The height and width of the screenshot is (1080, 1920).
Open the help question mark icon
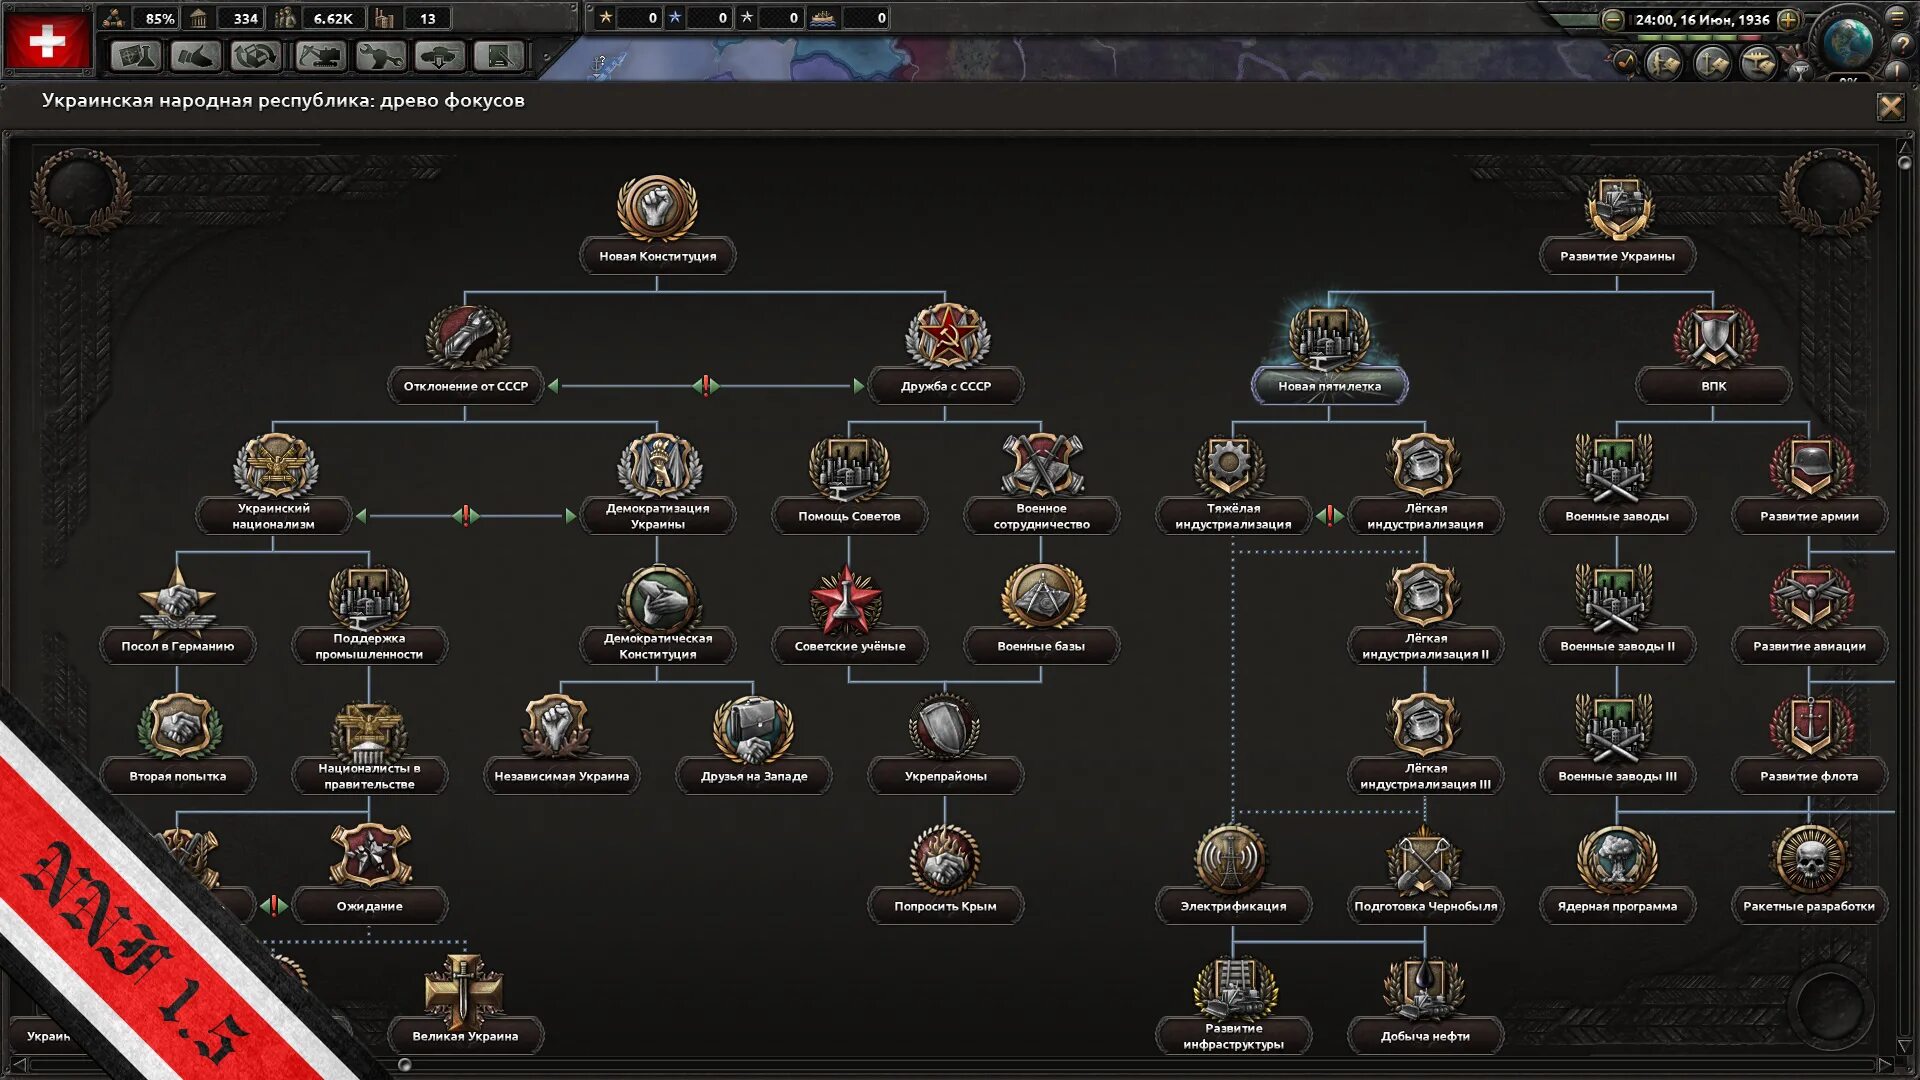(1901, 45)
